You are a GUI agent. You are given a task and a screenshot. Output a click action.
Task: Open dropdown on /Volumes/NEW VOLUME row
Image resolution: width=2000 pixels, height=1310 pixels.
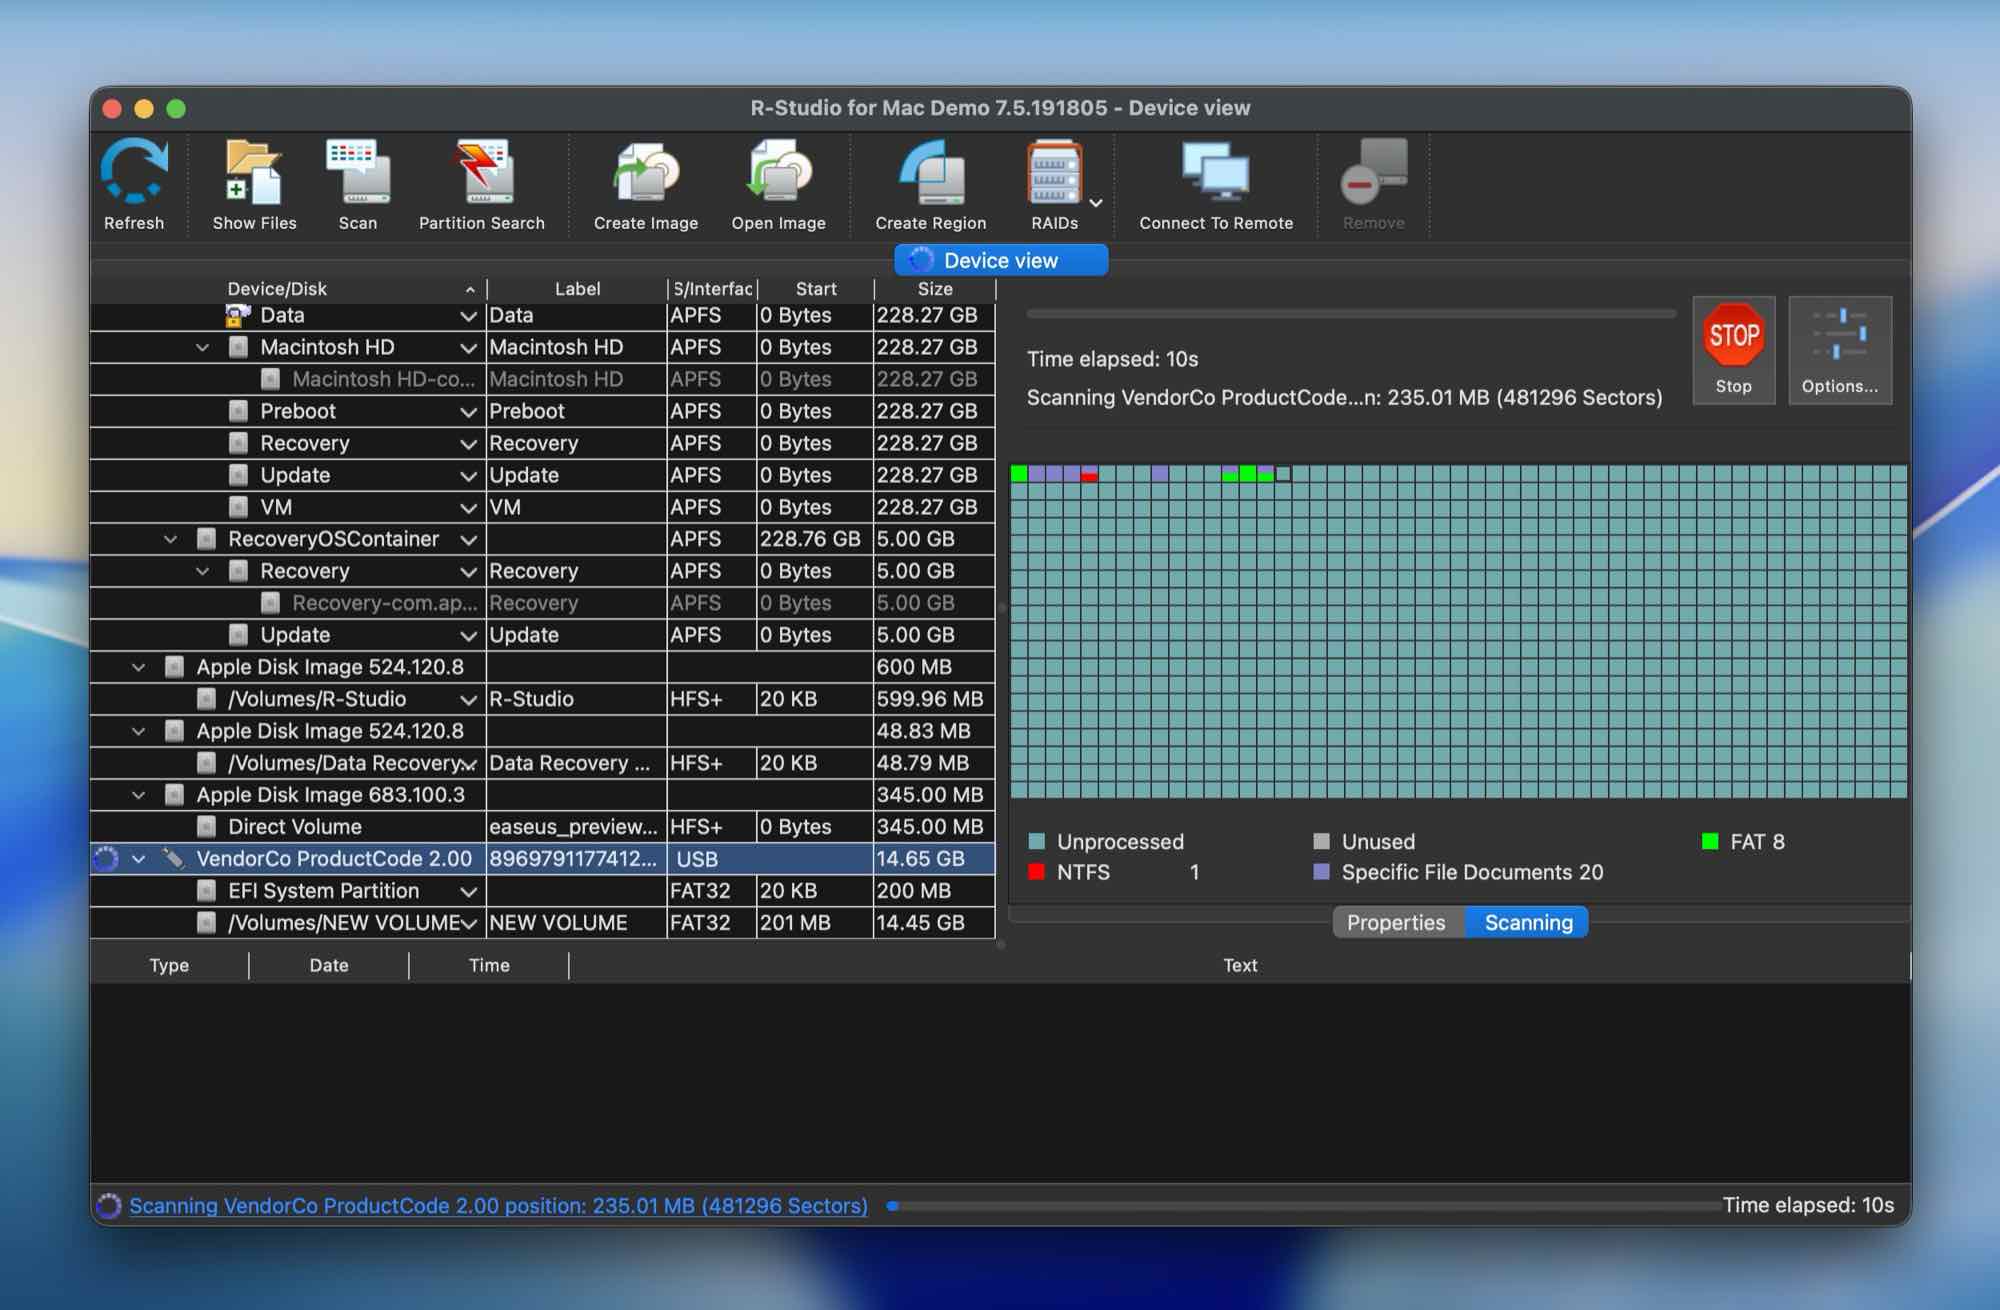click(468, 923)
